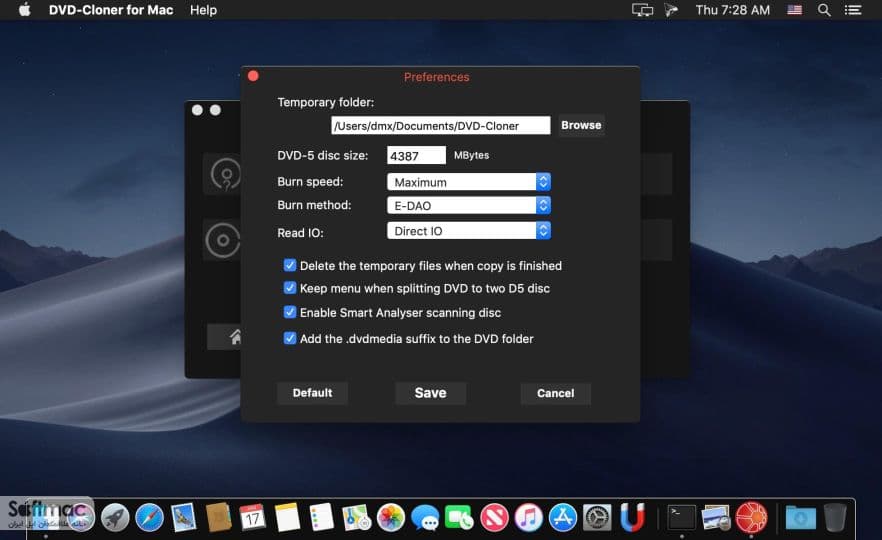
Task: Open Reminders app in the dock
Action: [322, 517]
